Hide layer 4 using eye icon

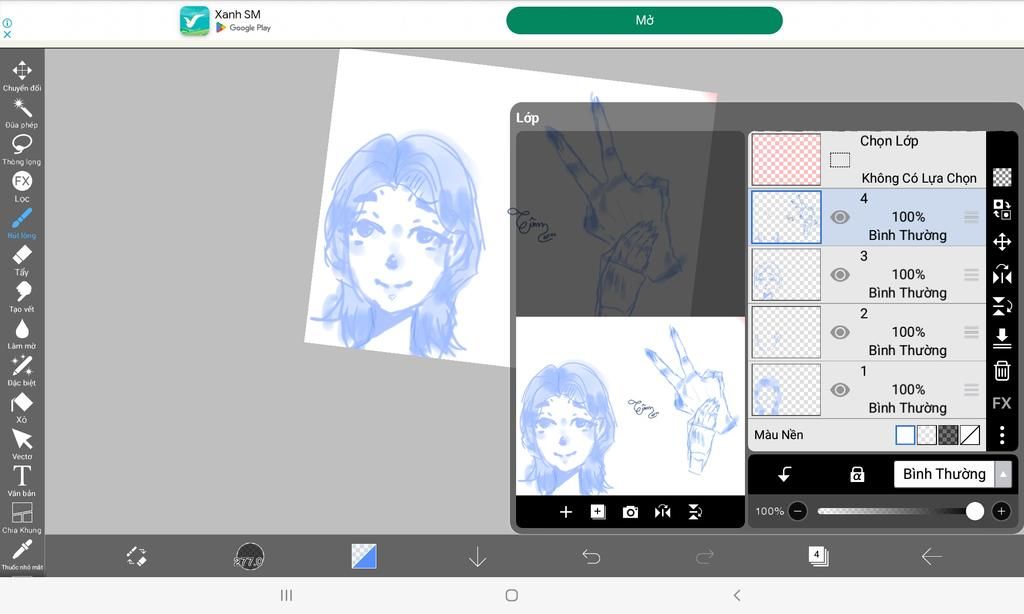[x=840, y=217]
